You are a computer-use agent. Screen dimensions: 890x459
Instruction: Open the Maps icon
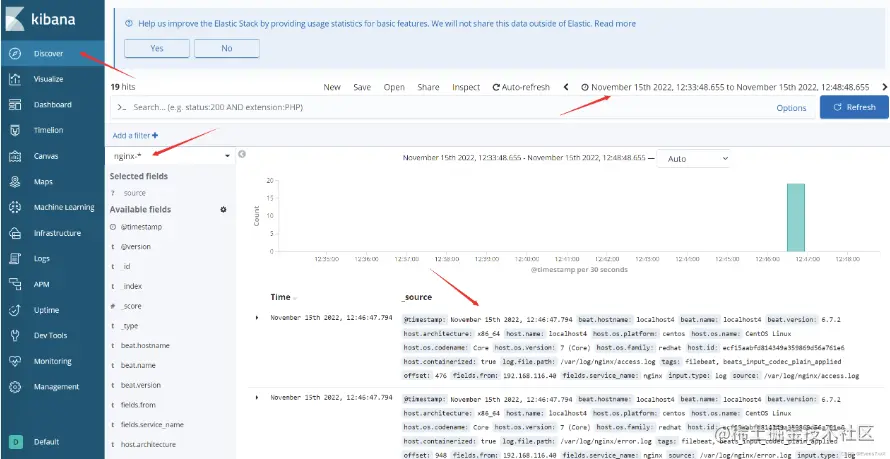(15, 182)
